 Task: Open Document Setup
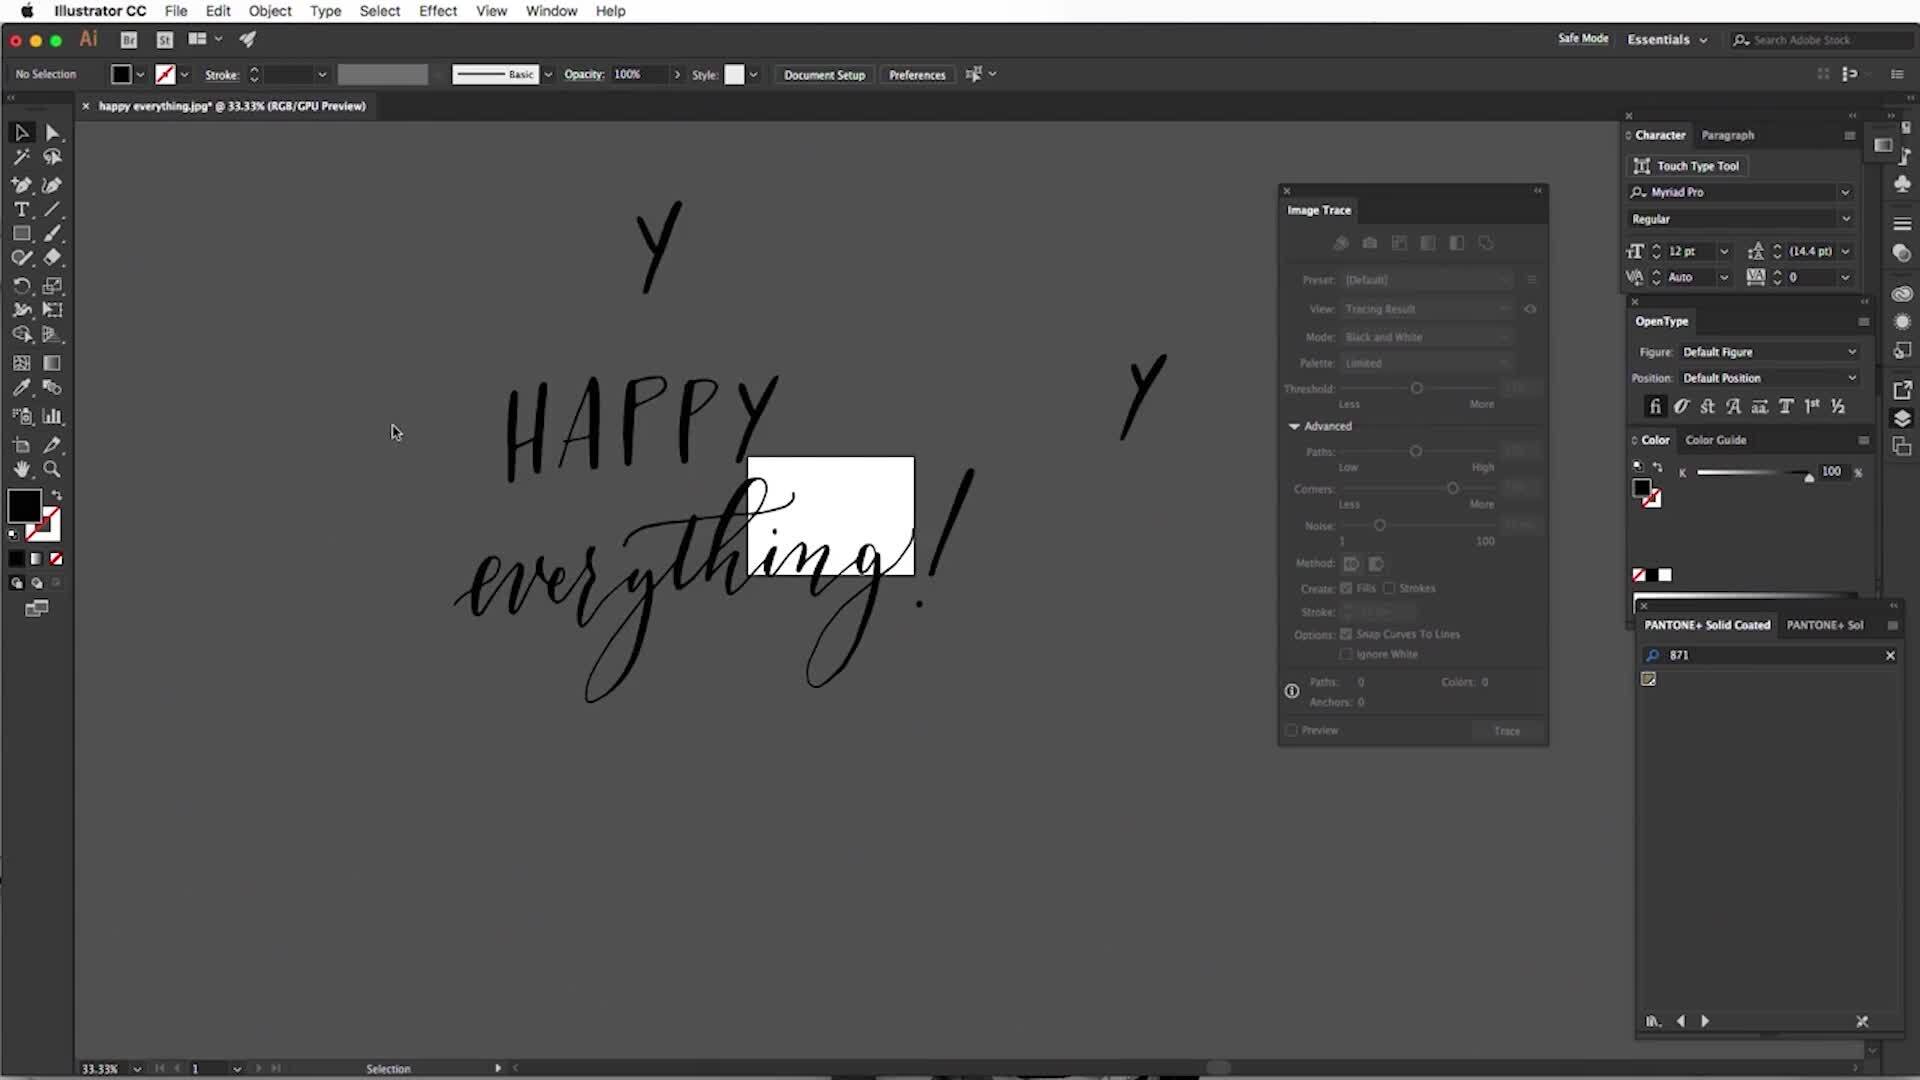[x=823, y=74]
